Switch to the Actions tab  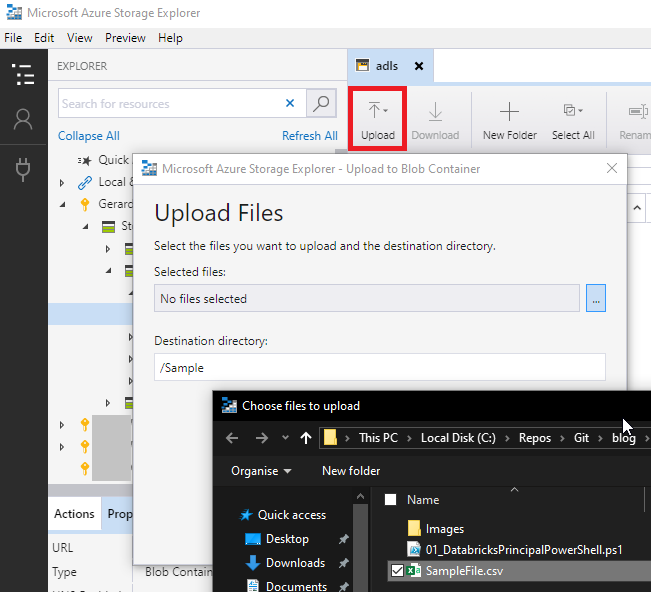pyautogui.click(x=74, y=514)
